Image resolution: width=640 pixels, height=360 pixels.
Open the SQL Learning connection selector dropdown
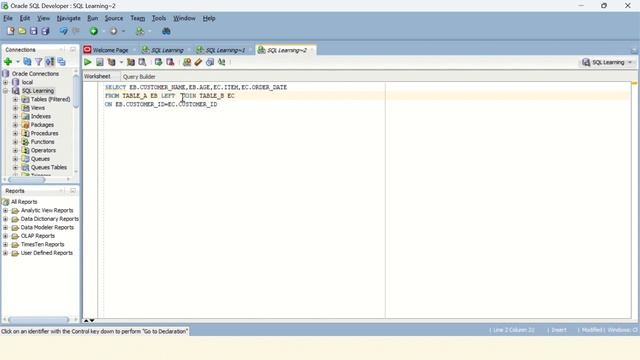coord(630,62)
